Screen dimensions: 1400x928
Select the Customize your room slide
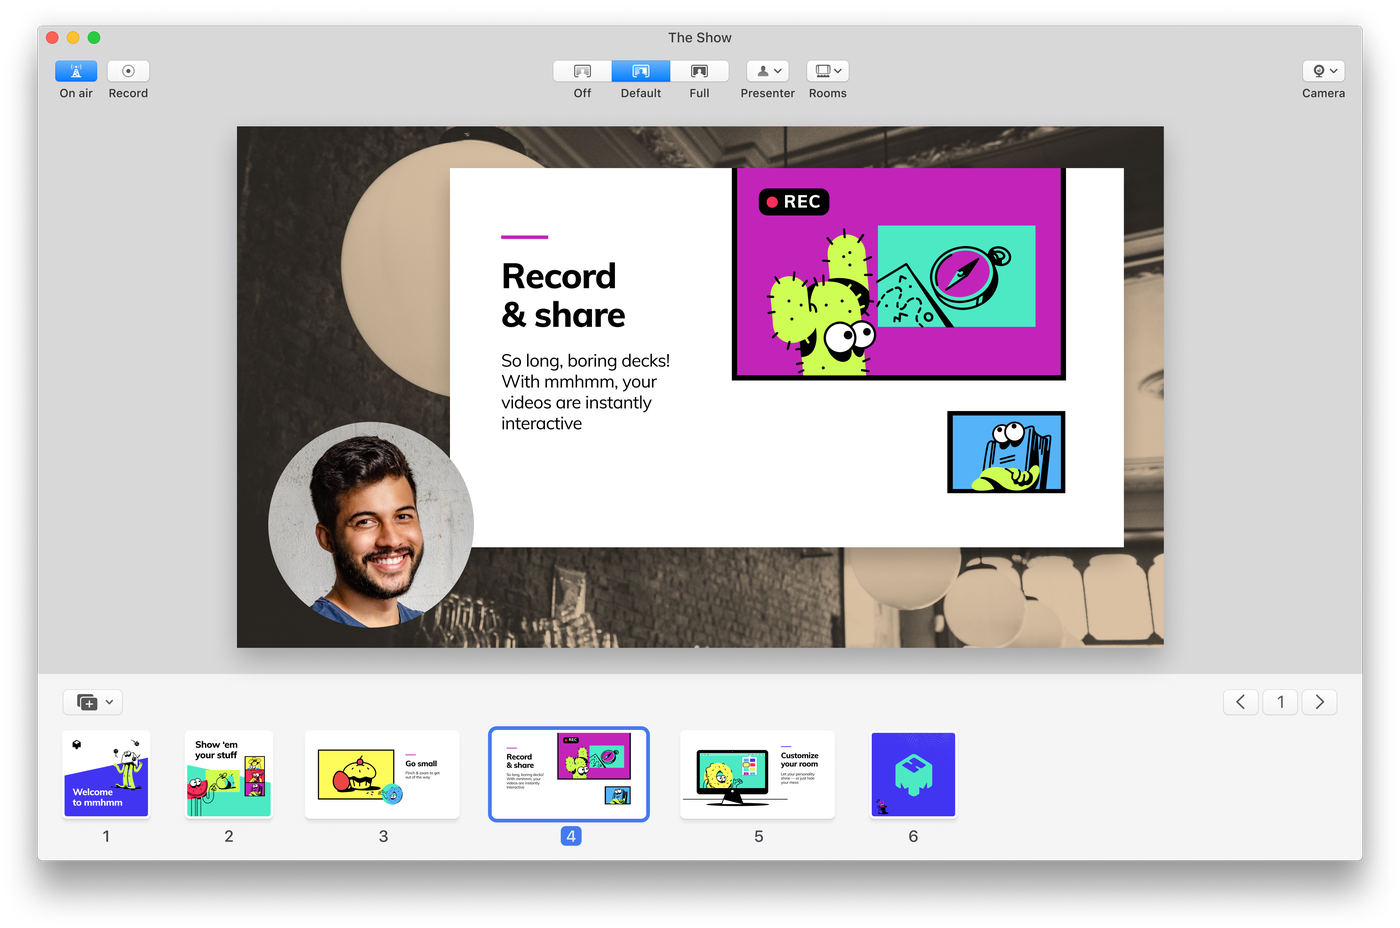point(758,774)
